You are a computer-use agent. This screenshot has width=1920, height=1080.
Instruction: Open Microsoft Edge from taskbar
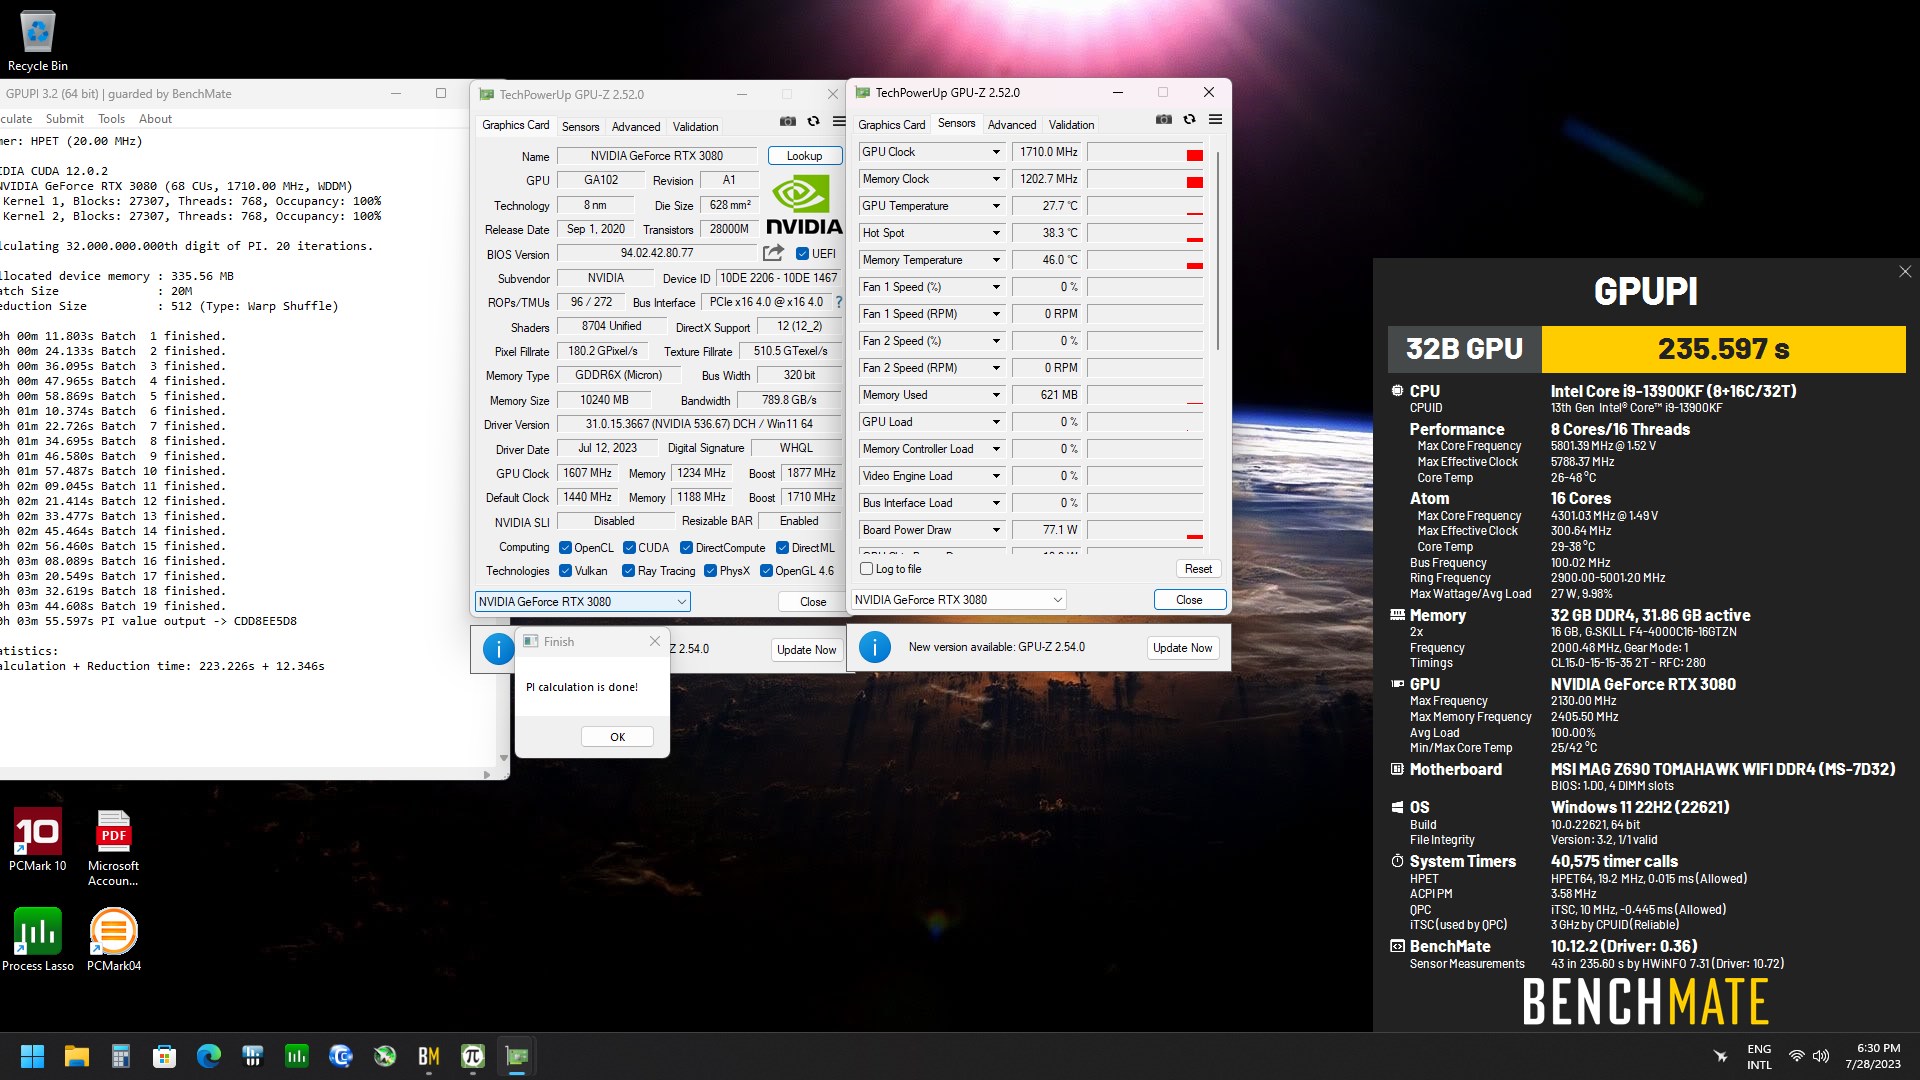coord(209,1056)
